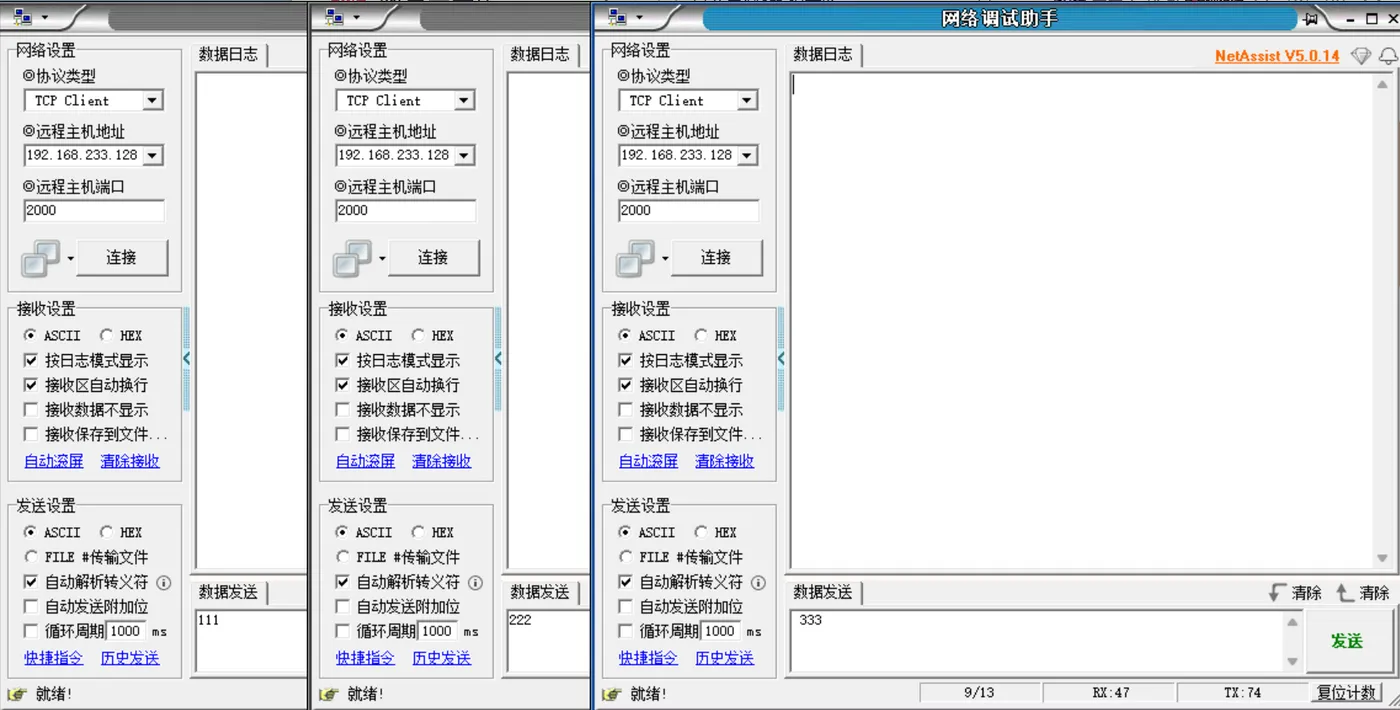Click the connection squares icon in the left window
The image size is (1400, 710).
point(41,258)
